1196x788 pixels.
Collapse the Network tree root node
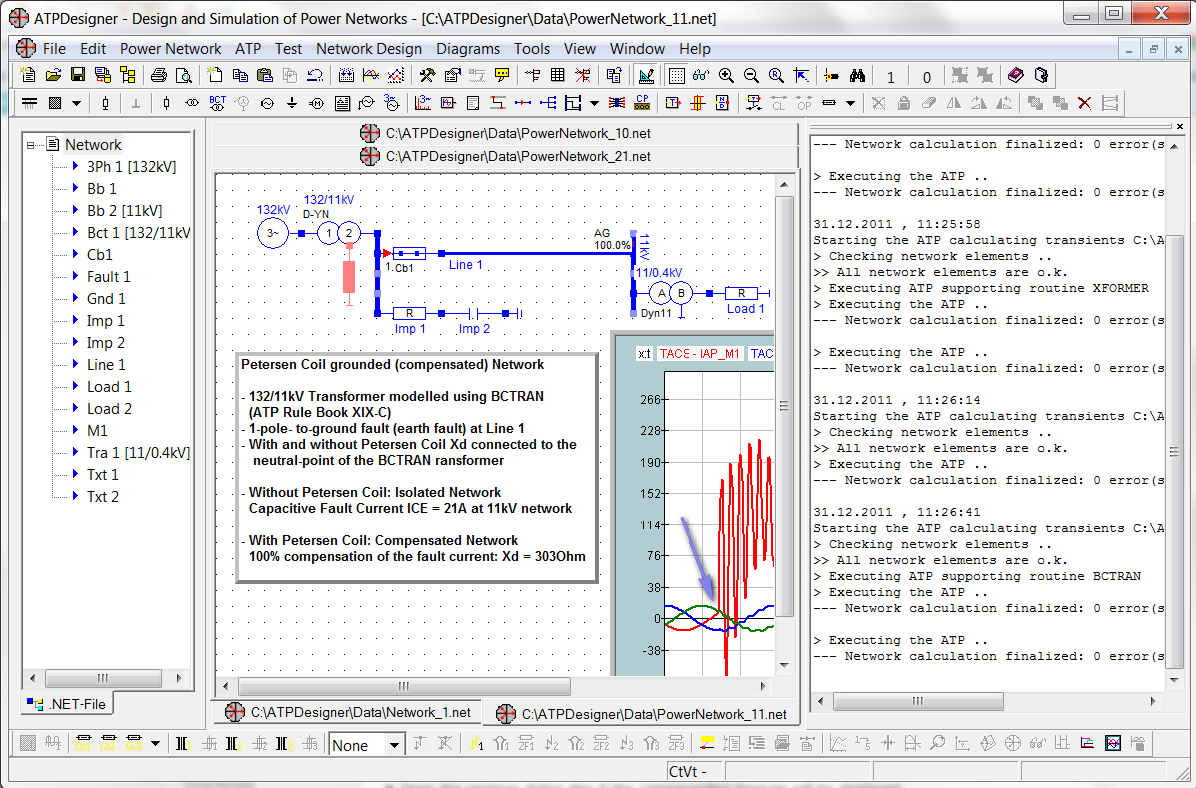click(32, 145)
